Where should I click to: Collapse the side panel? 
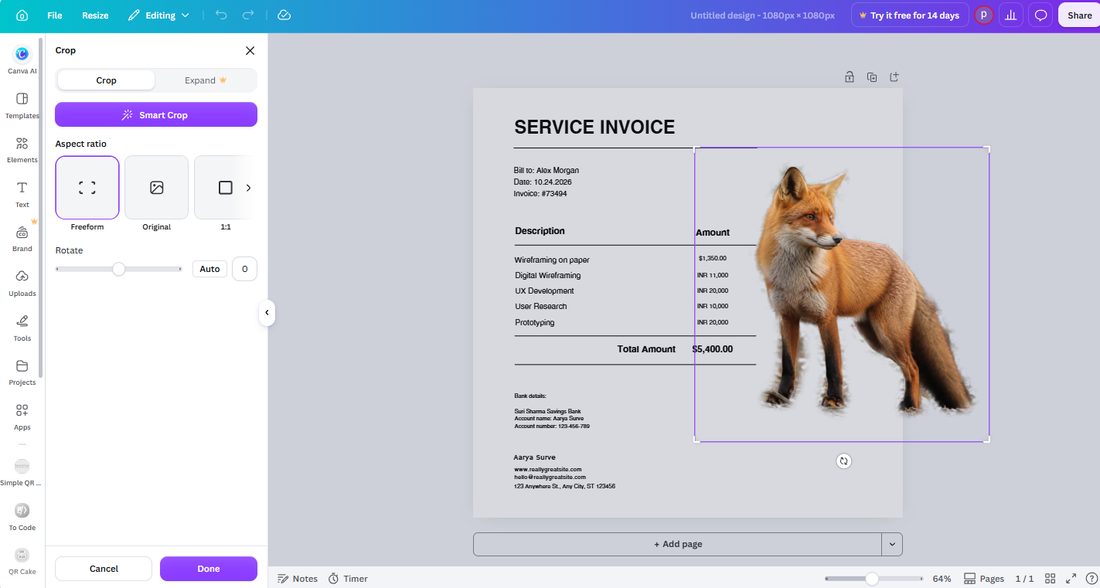pyautogui.click(x=267, y=313)
